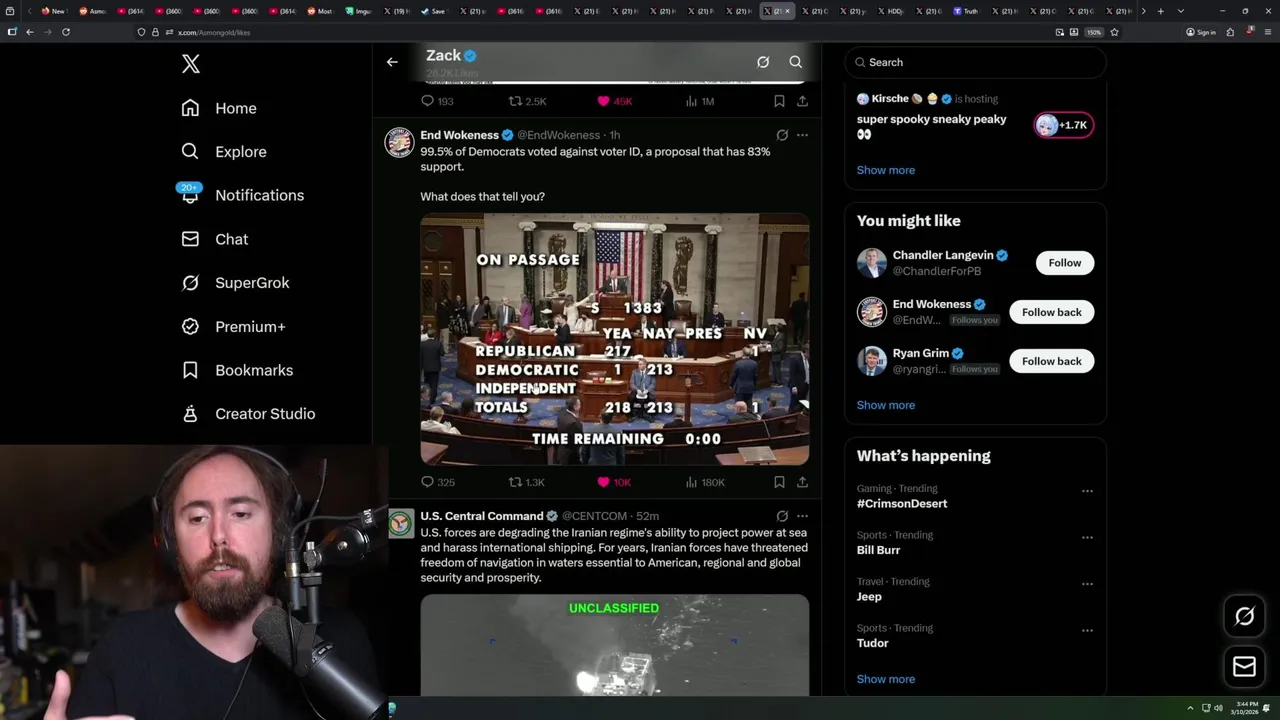Open End Wokeness profile avatar in feed
The height and width of the screenshot is (720, 1280).
pyautogui.click(x=400, y=142)
